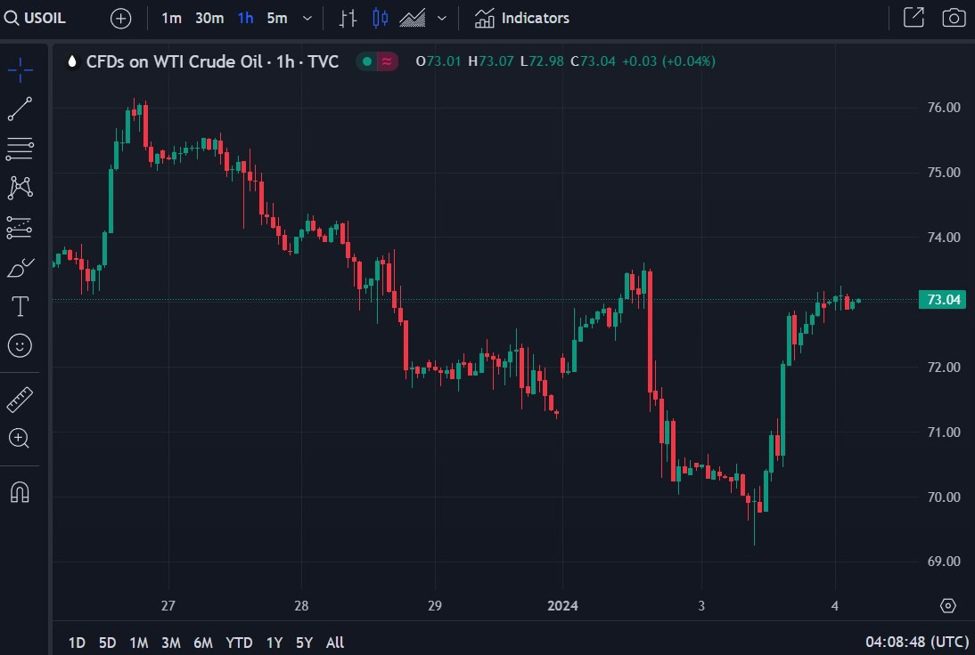The height and width of the screenshot is (655, 975).
Task: Select the Text annotation tool
Action: (x=20, y=306)
